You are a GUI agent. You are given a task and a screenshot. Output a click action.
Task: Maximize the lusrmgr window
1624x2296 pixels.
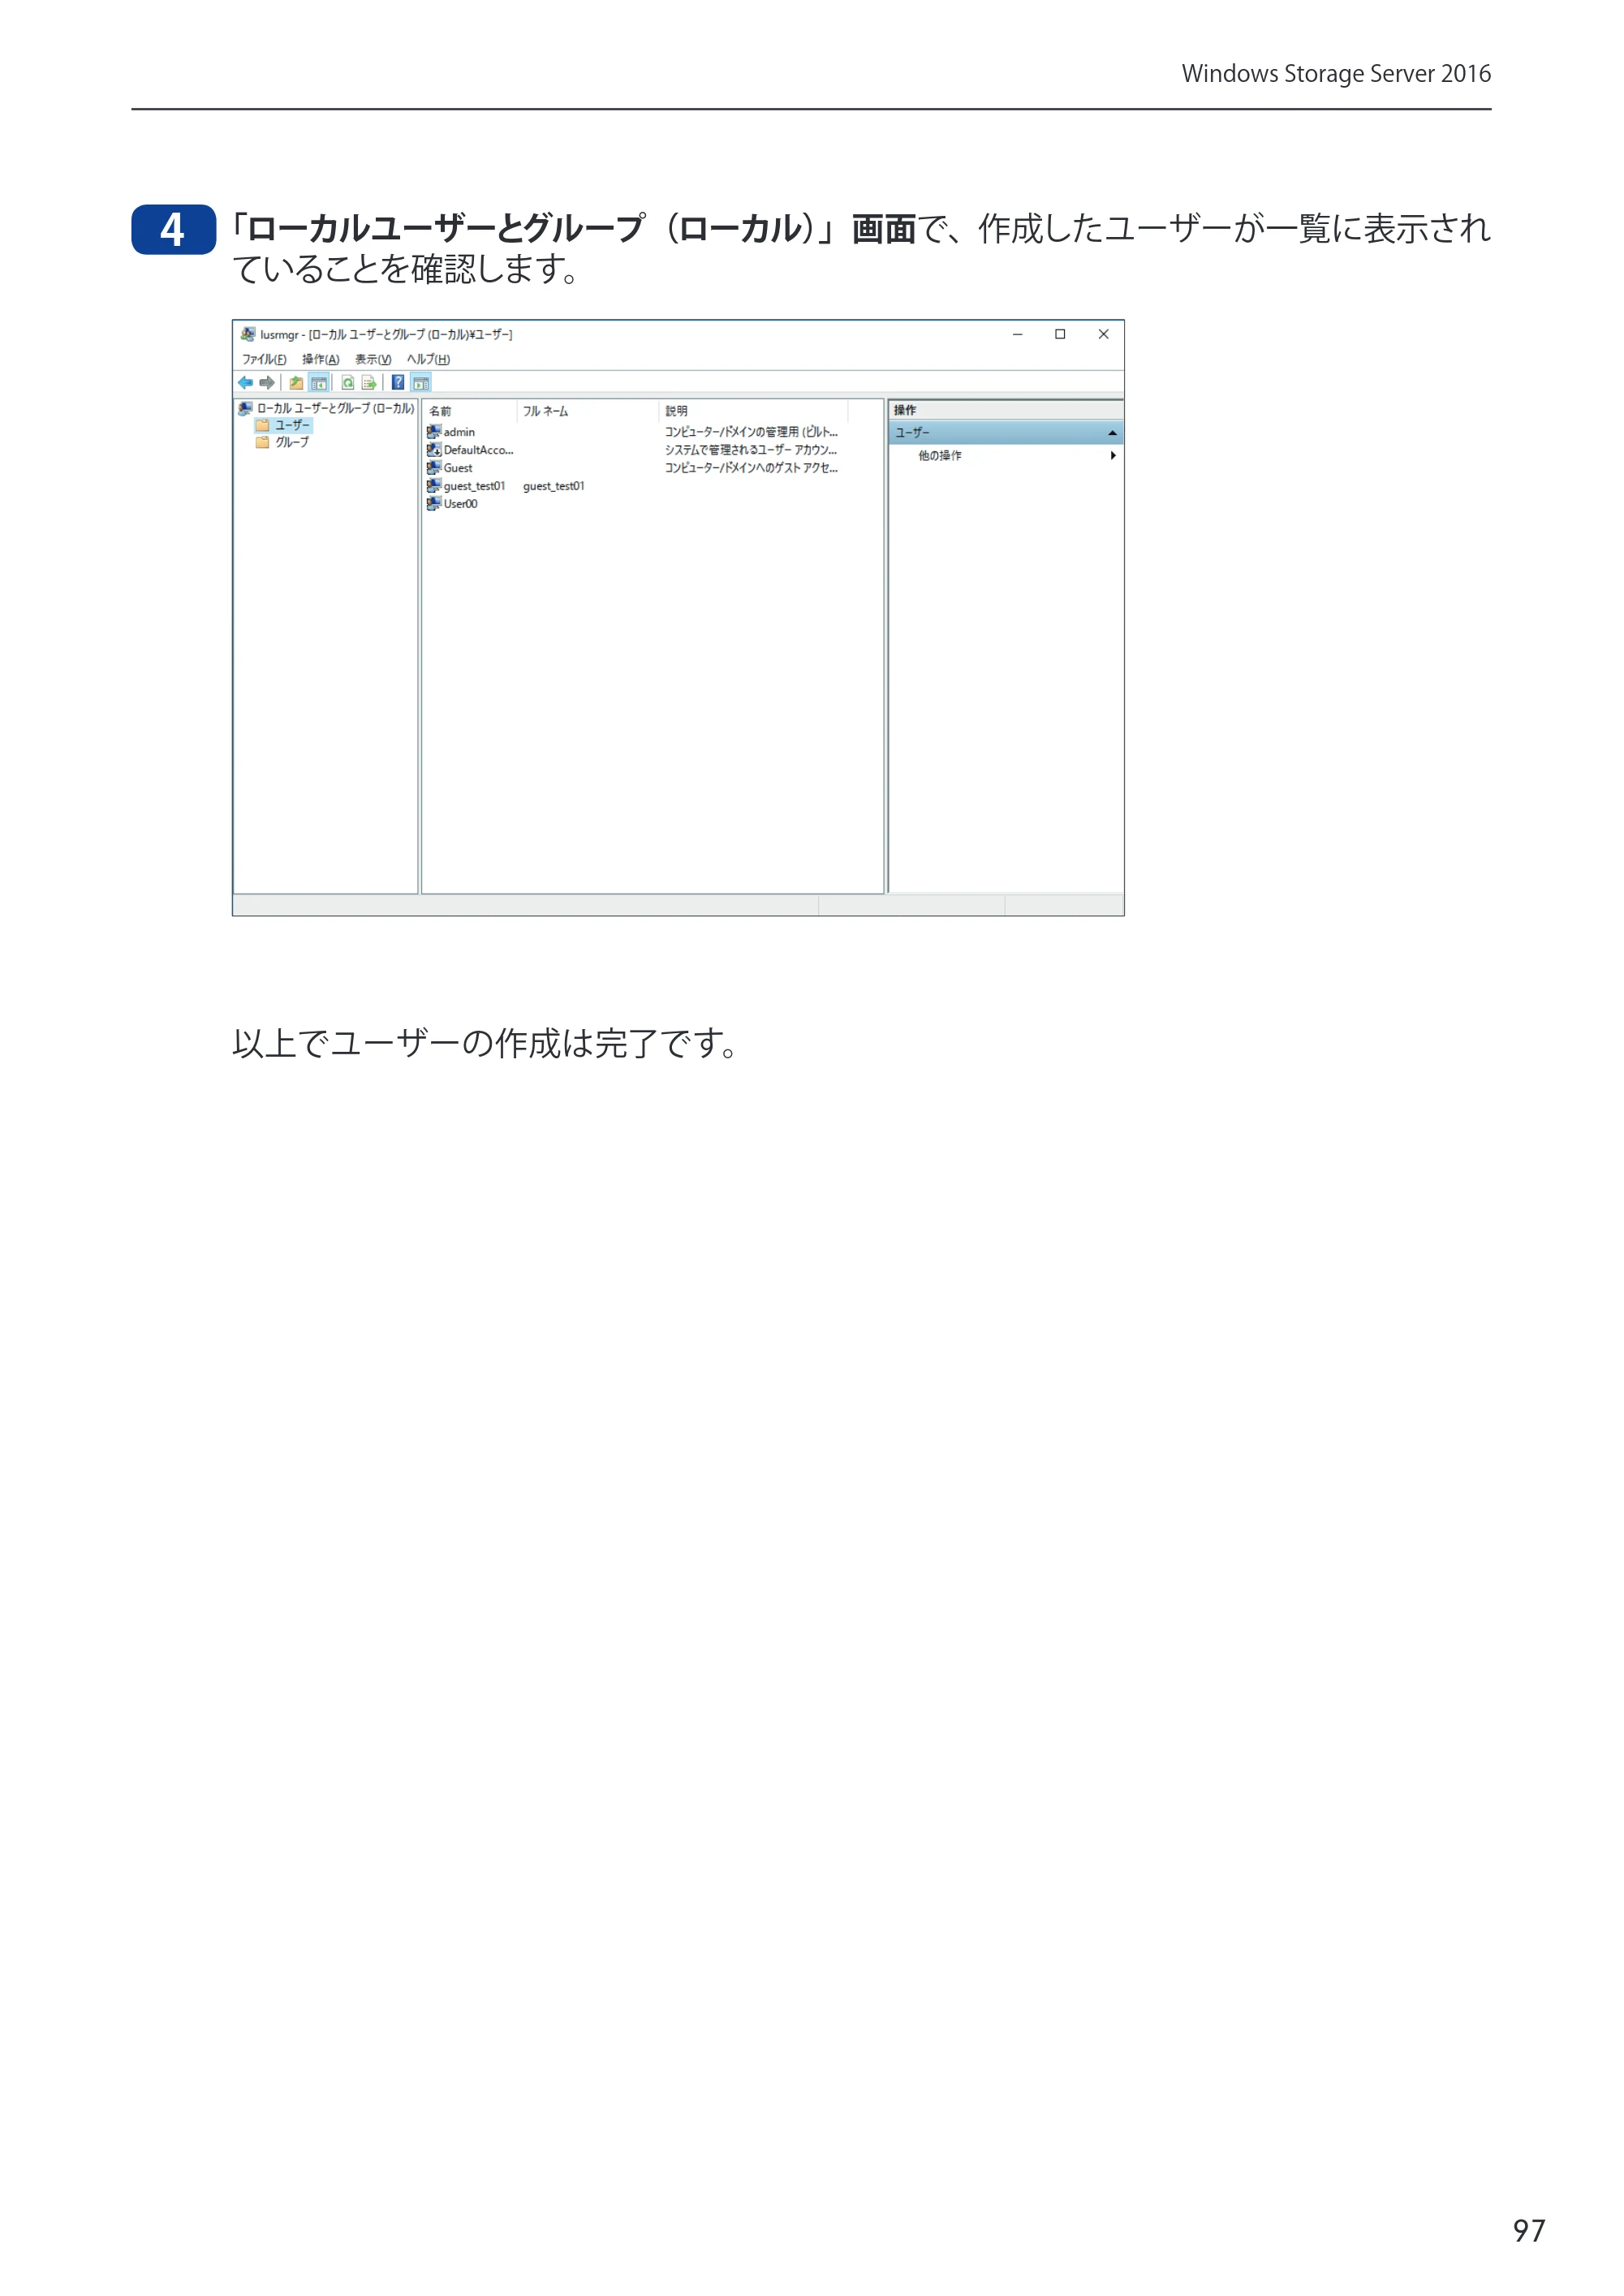[1060, 334]
